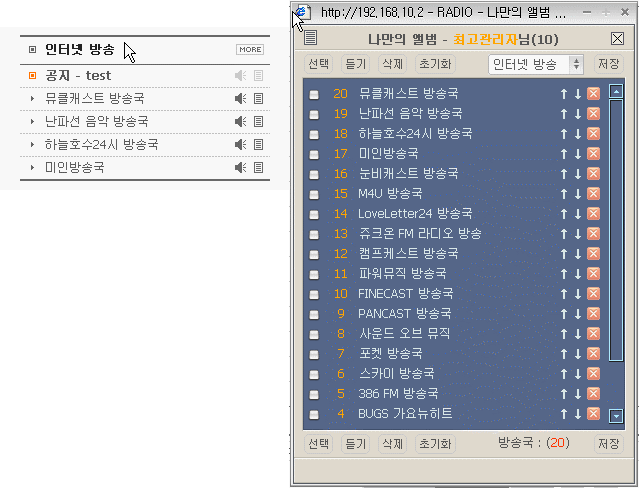The image size is (639, 488).
Task: Check the box for 17 미인방송국
Action: pos(314,155)
